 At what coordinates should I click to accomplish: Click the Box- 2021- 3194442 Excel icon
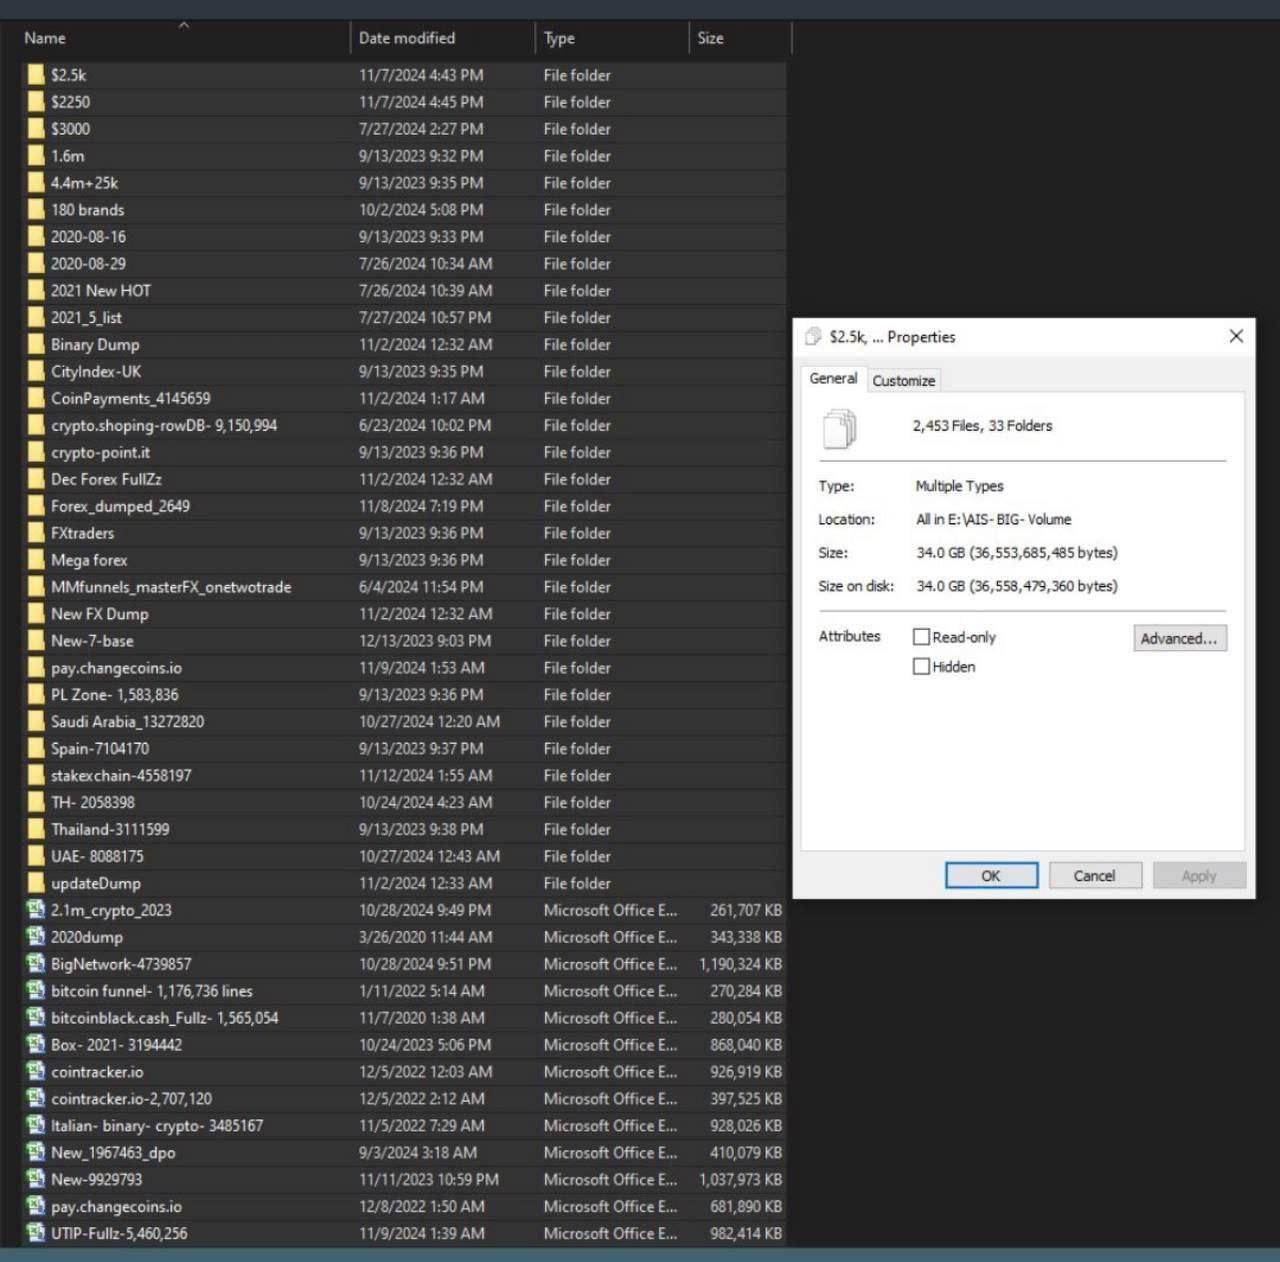pos(36,1045)
